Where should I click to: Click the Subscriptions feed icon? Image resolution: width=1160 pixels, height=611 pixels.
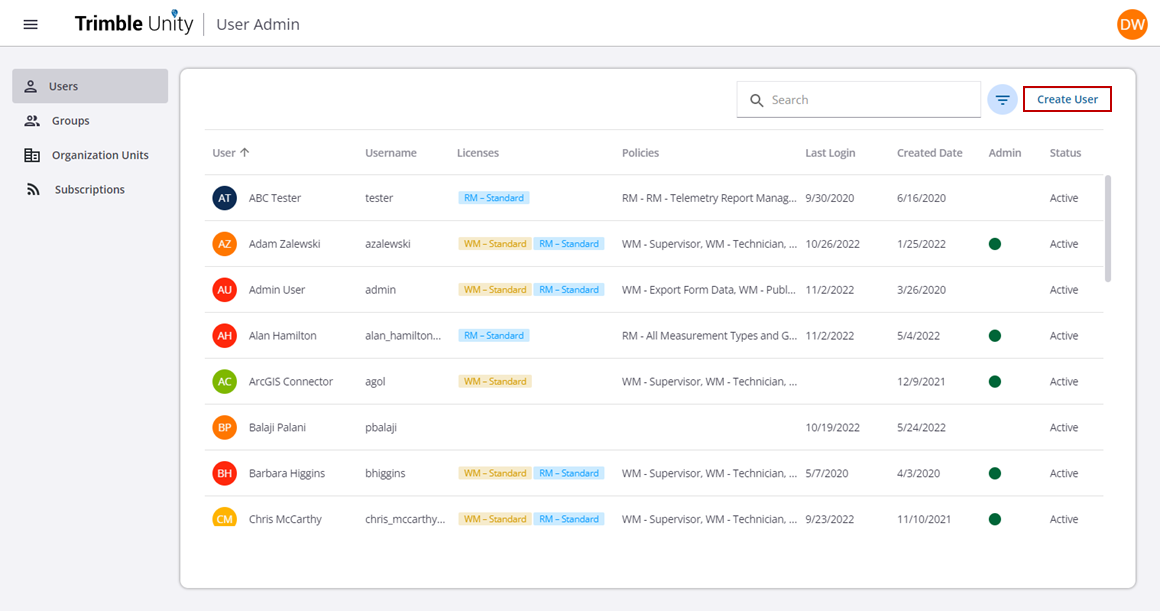coord(32,189)
